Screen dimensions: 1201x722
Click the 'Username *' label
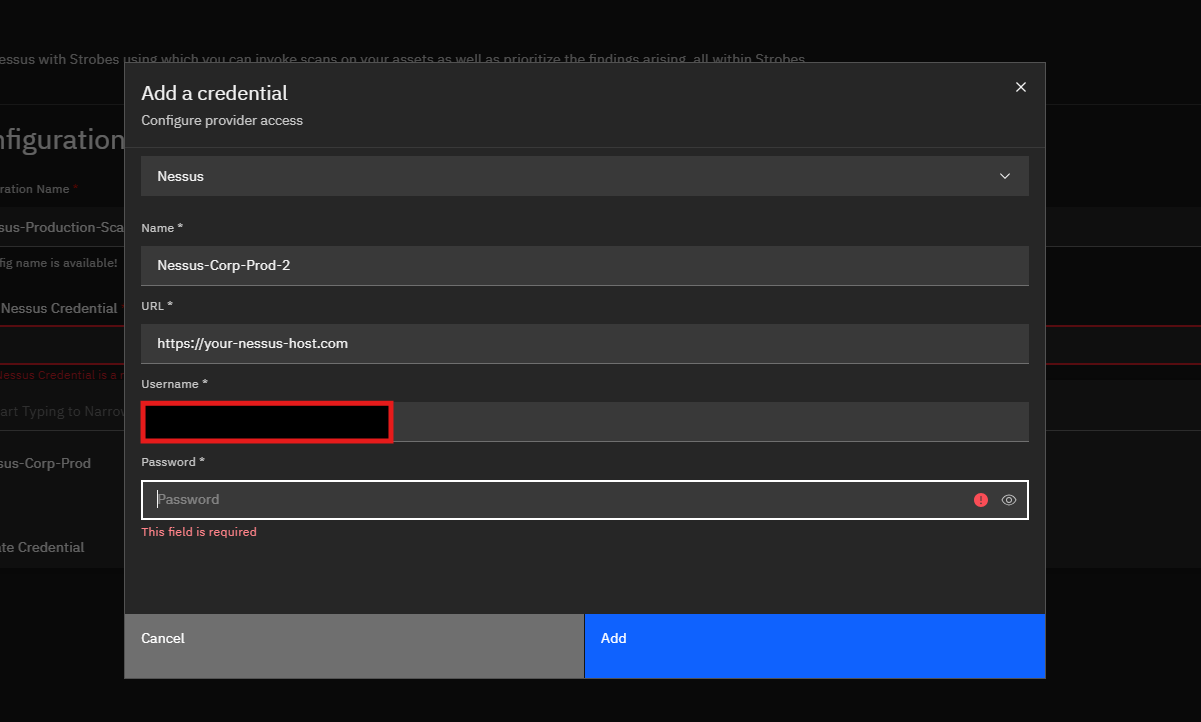pos(175,384)
